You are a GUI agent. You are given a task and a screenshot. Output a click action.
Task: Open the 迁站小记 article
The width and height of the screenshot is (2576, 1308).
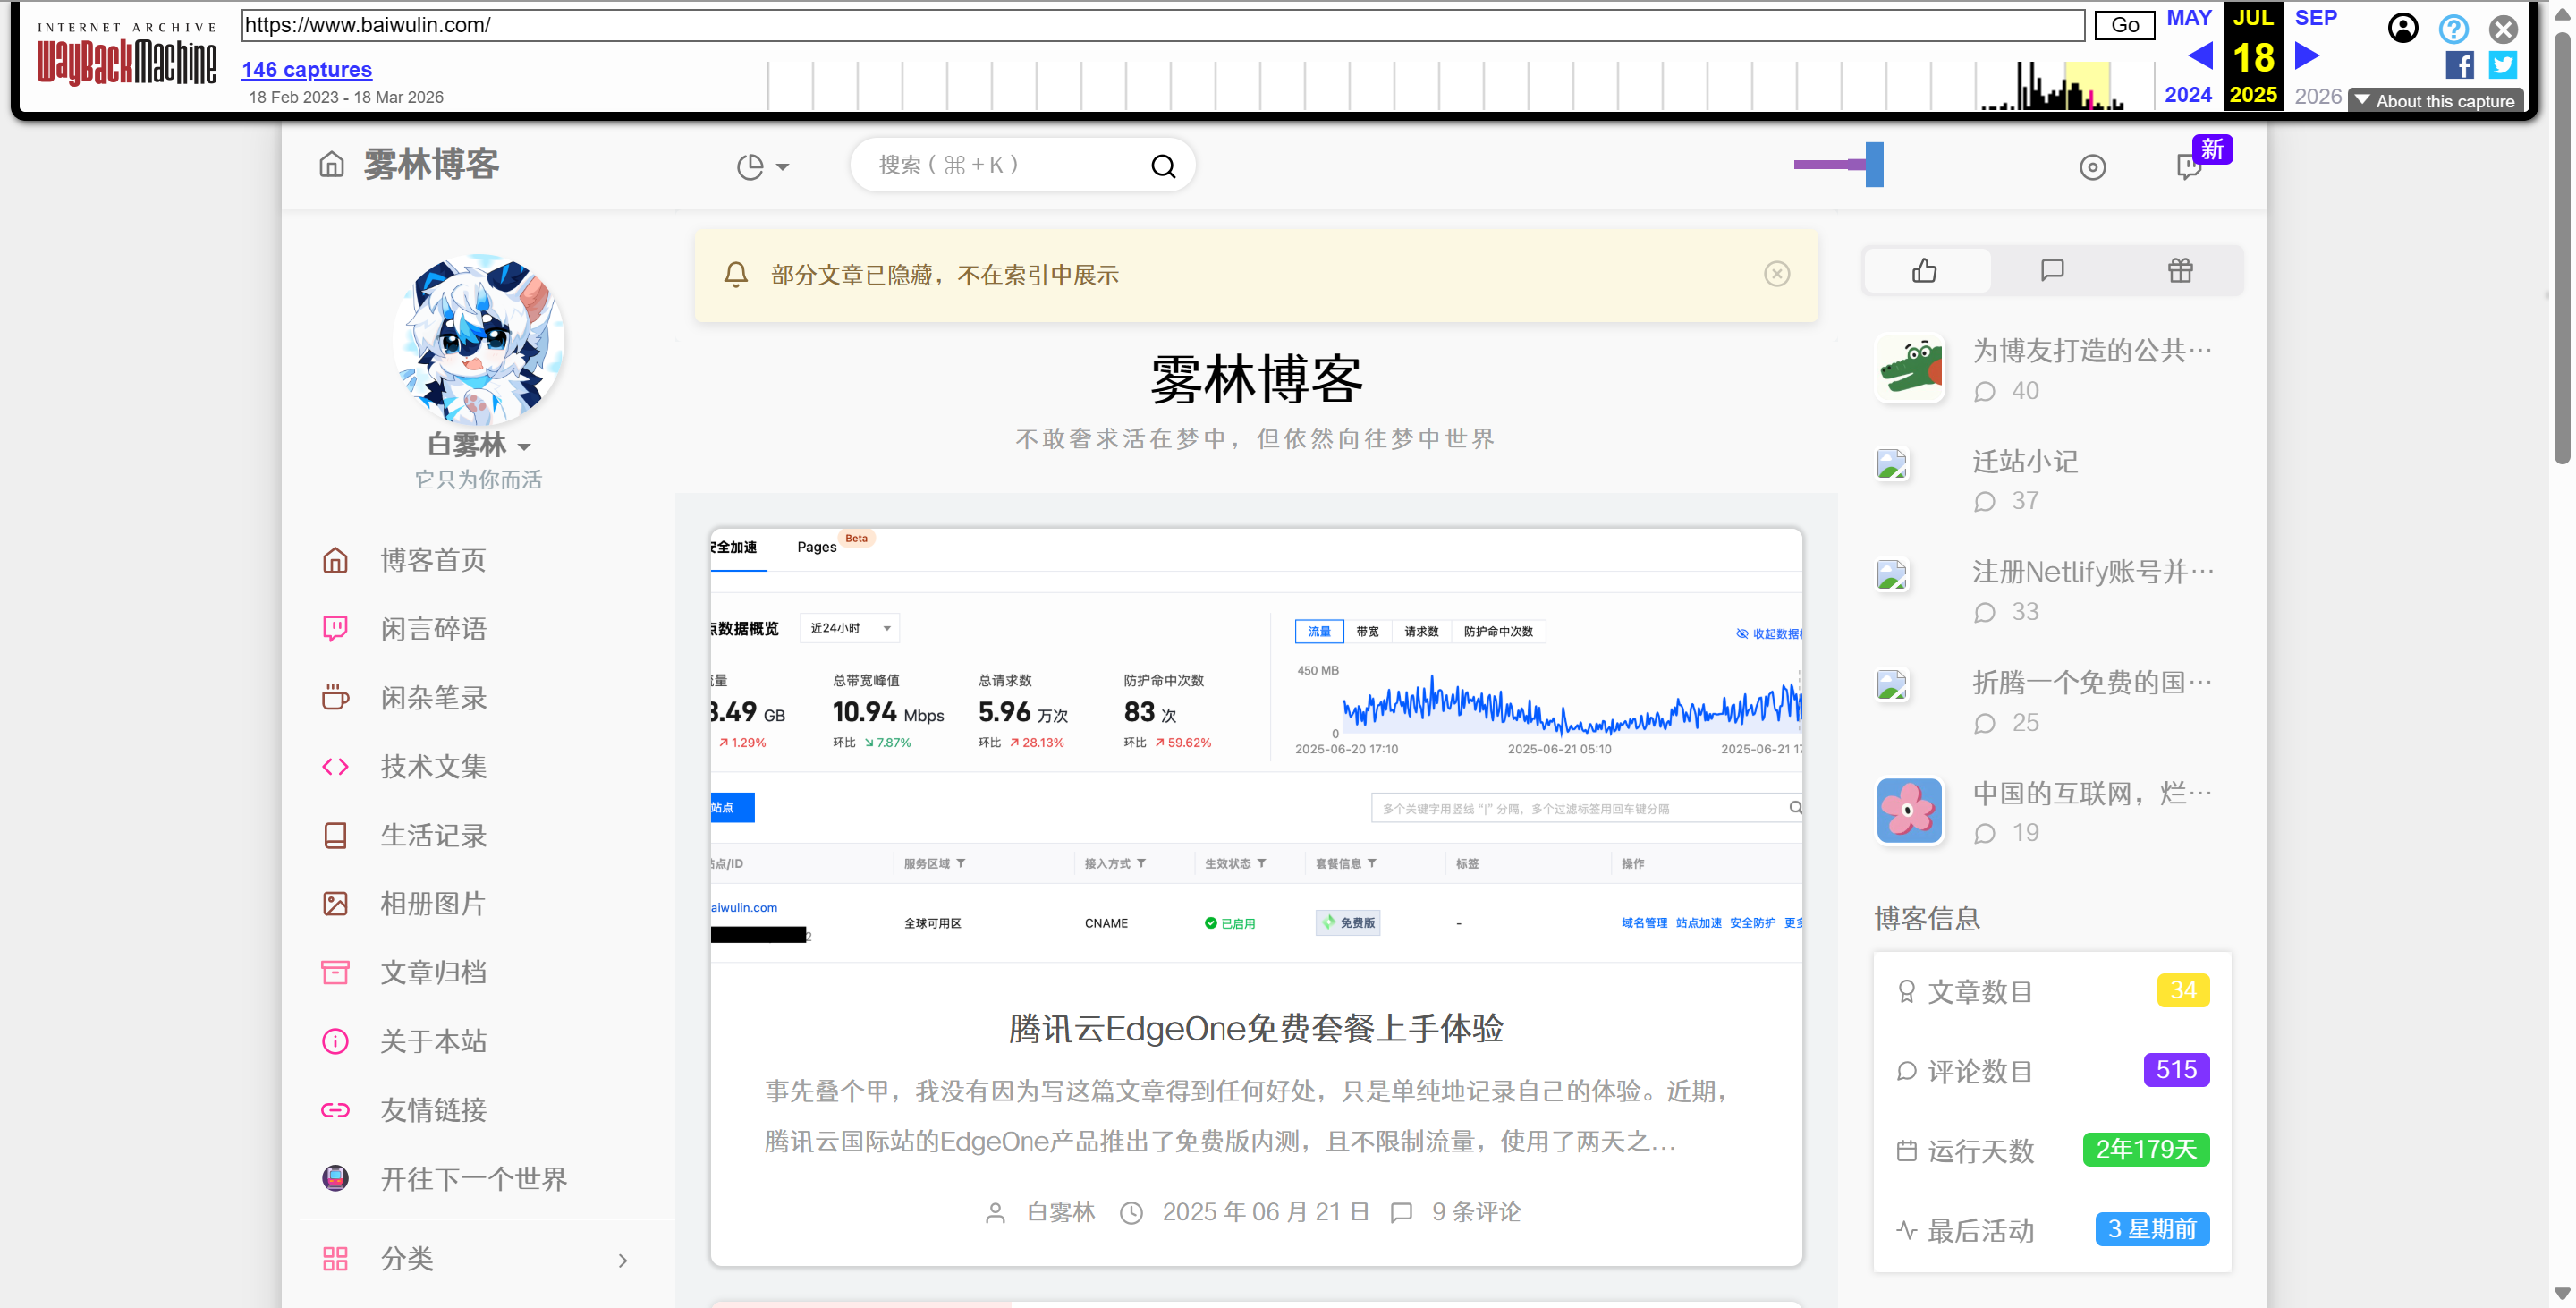[x=2025, y=461]
